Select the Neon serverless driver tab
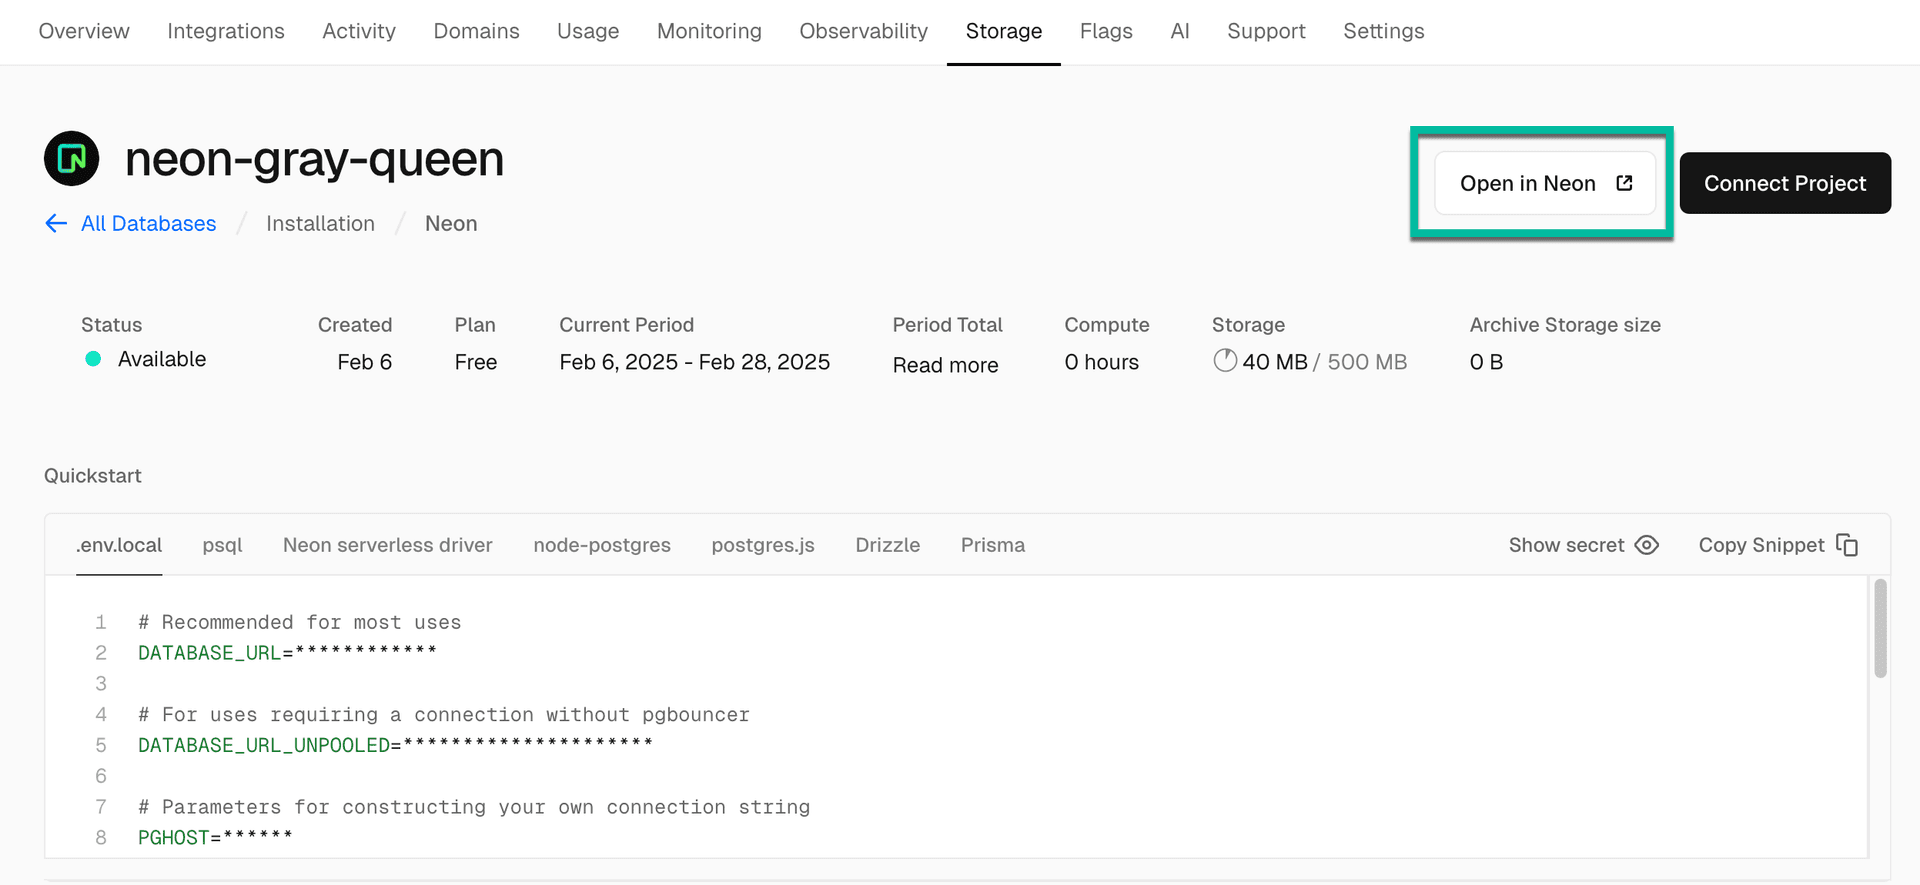1920x885 pixels. coord(387,545)
